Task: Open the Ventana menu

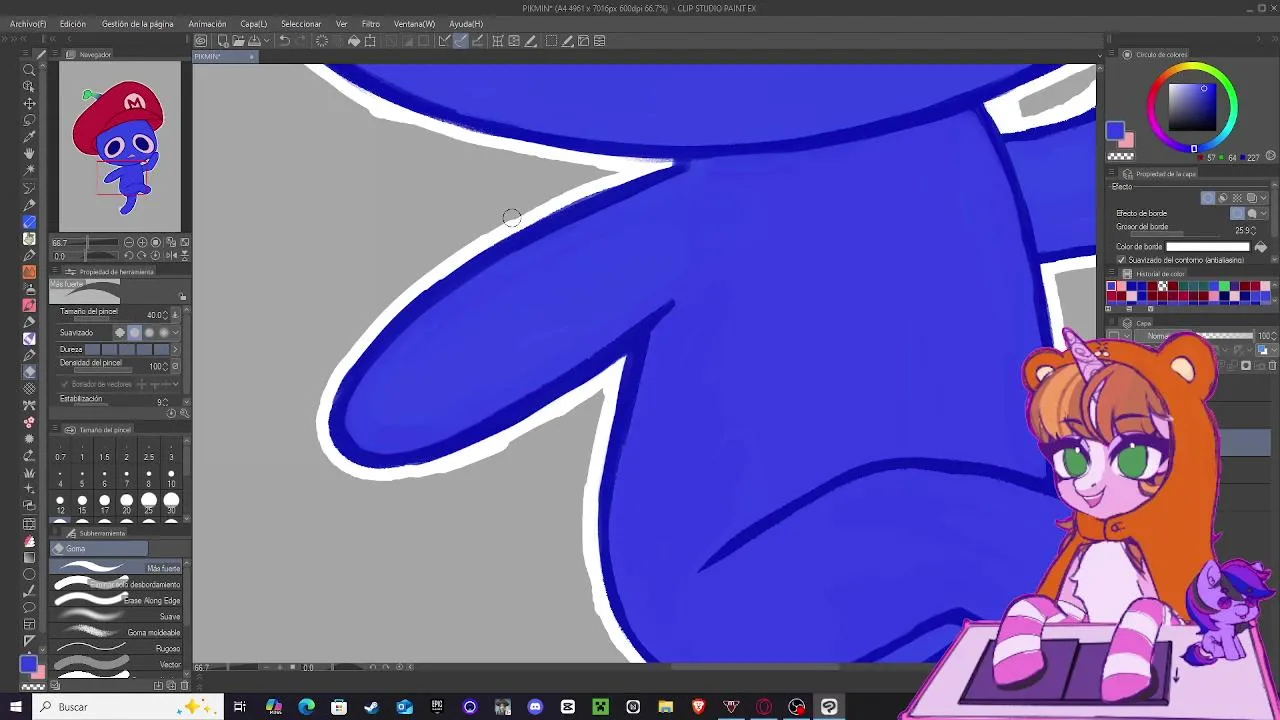Action: pyautogui.click(x=414, y=24)
